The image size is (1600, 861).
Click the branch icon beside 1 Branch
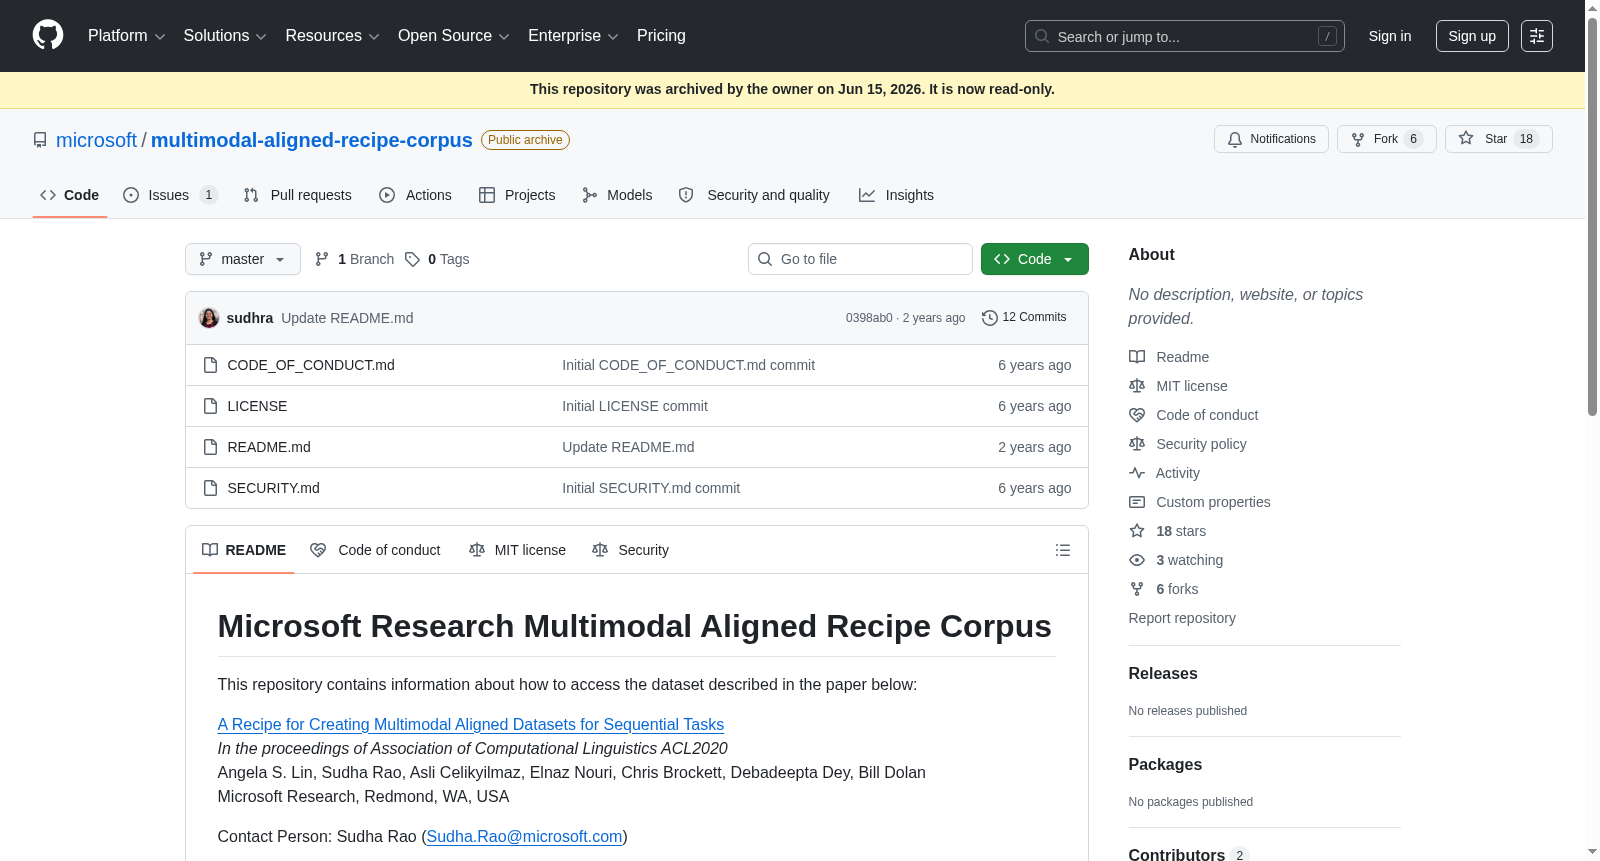322,259
